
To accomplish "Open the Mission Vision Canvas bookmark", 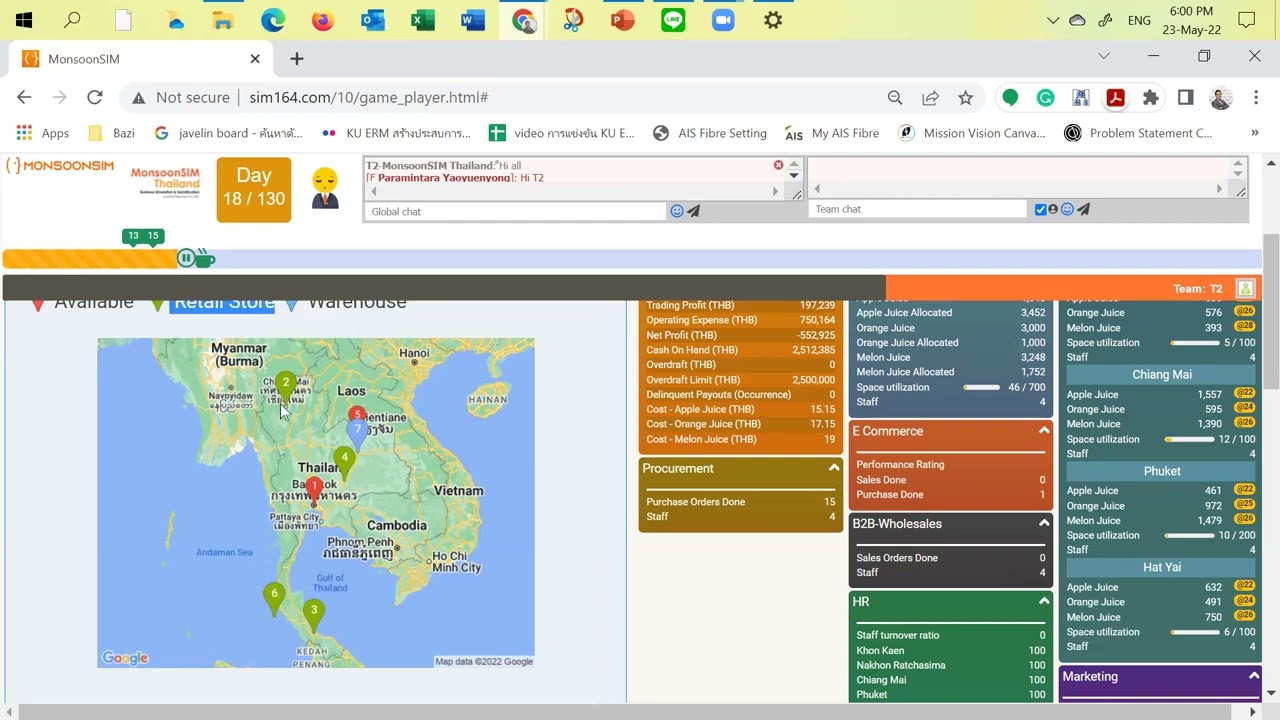I will click(972, 133).
